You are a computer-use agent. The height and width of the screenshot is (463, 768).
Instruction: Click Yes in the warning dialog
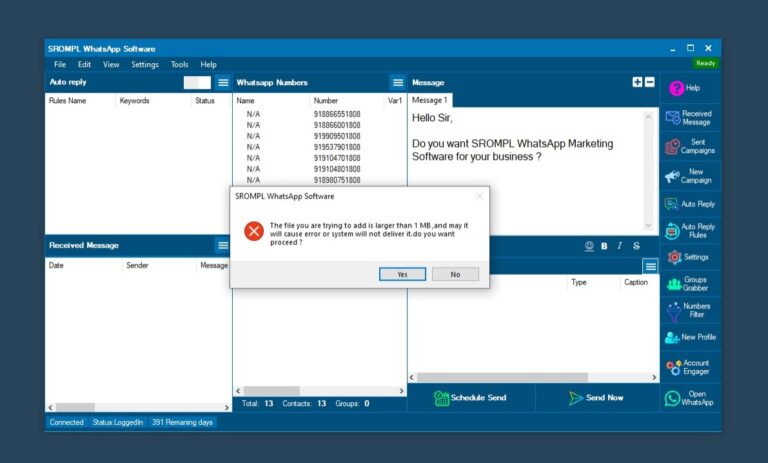(402, 274)
